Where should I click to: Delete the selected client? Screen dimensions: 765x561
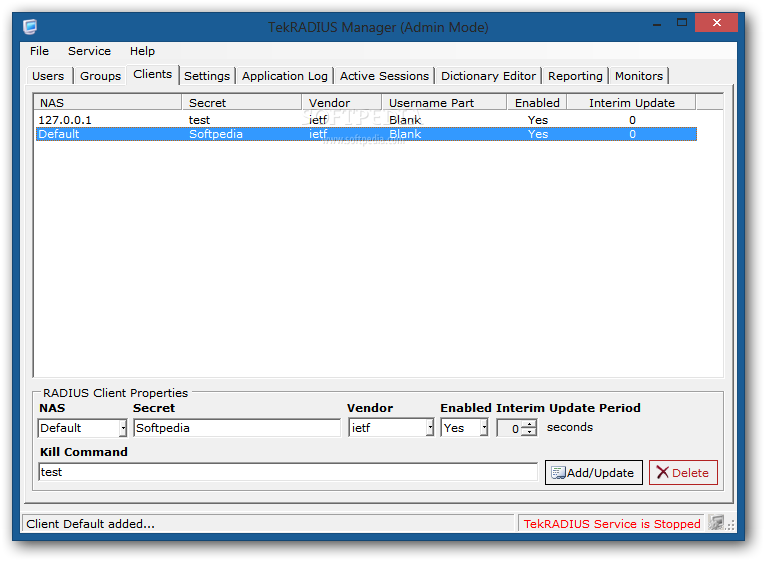(683, 472)
